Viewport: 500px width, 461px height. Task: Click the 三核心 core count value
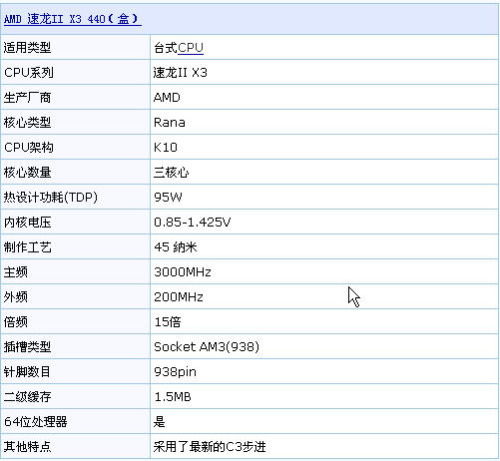point(171,172)
